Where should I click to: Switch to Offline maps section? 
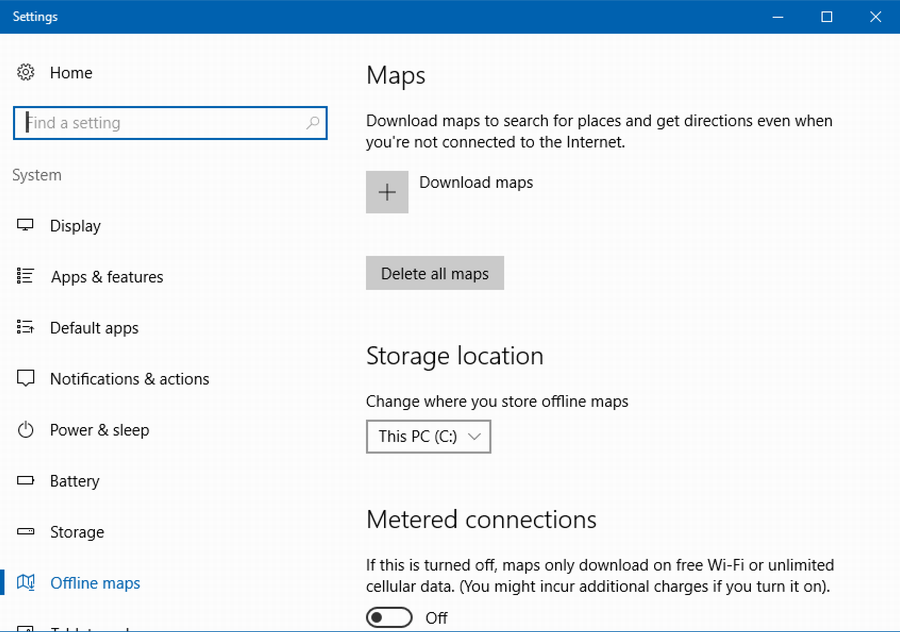[94, 582]
